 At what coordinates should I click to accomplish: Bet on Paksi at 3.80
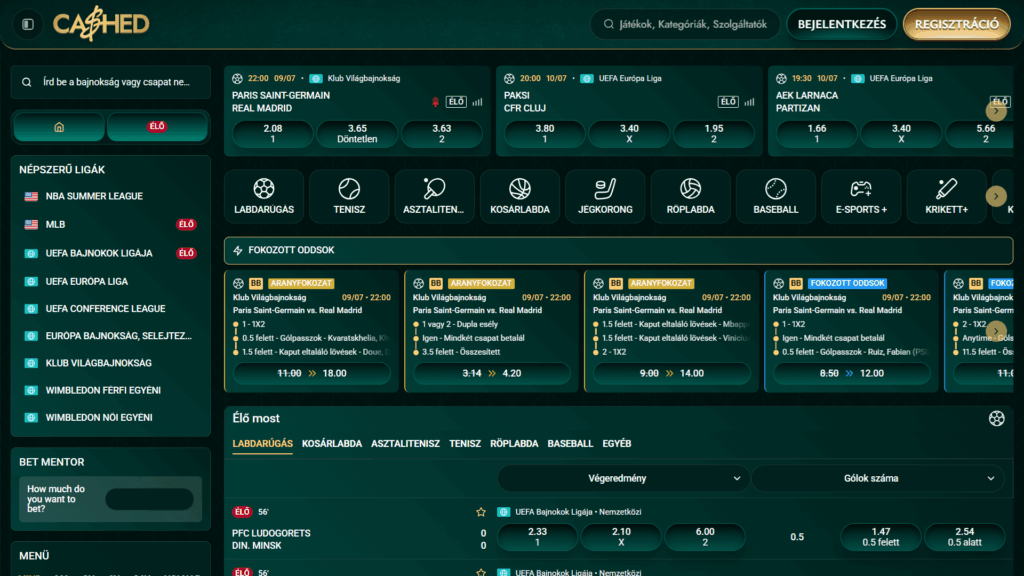(545, 134)
